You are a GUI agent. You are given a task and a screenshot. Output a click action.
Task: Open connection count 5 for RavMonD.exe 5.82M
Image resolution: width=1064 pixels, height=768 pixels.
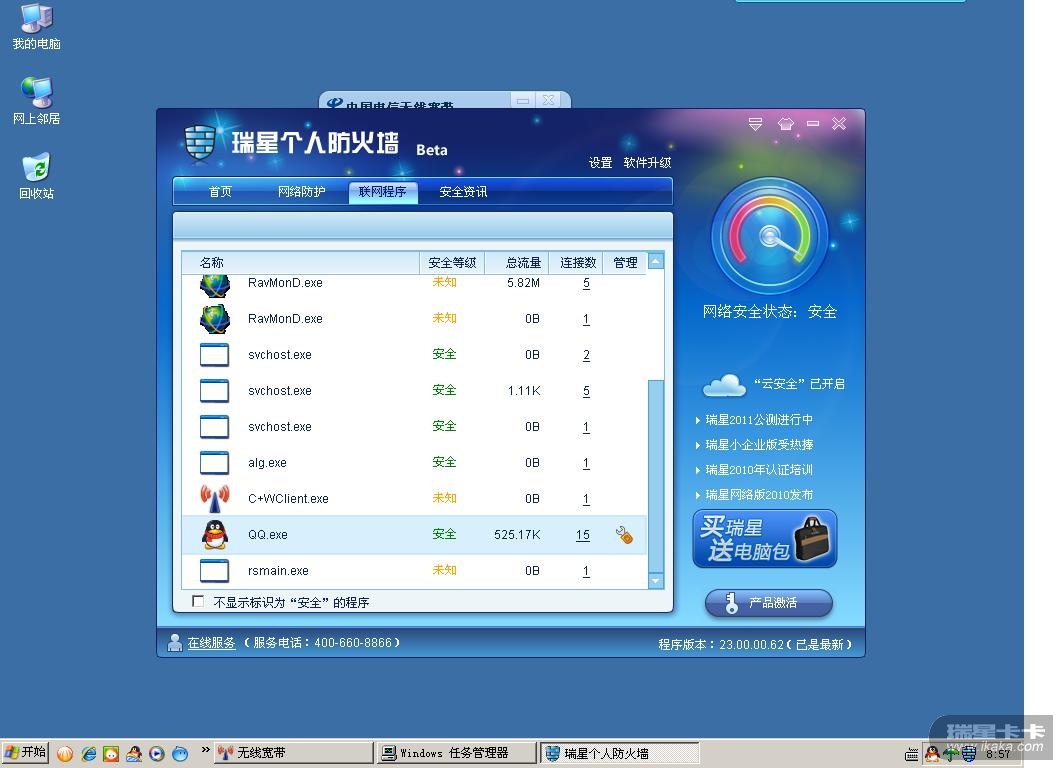586,284
